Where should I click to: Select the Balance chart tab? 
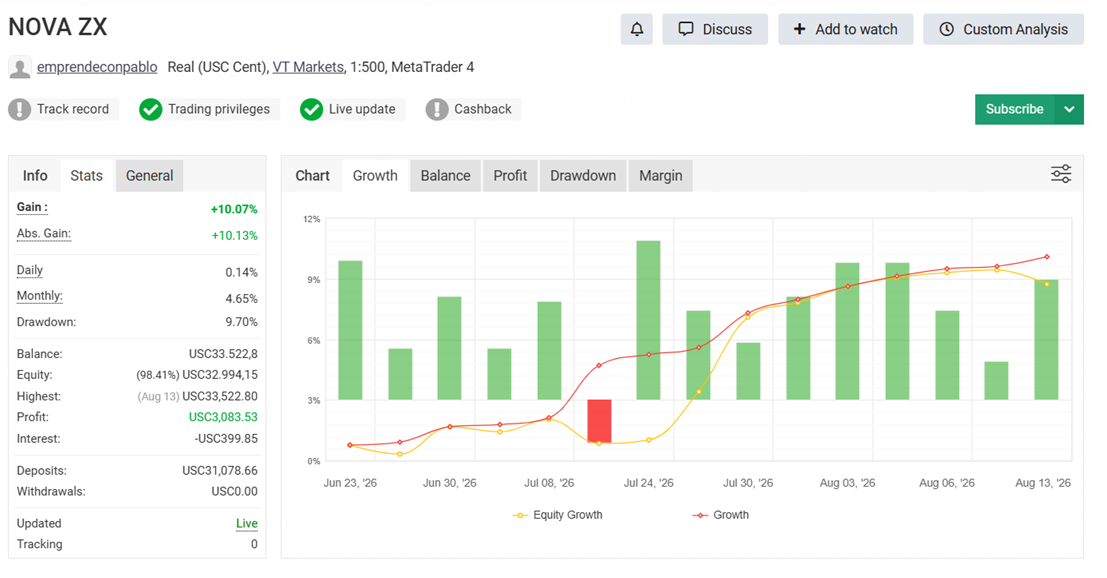point(445,176)
